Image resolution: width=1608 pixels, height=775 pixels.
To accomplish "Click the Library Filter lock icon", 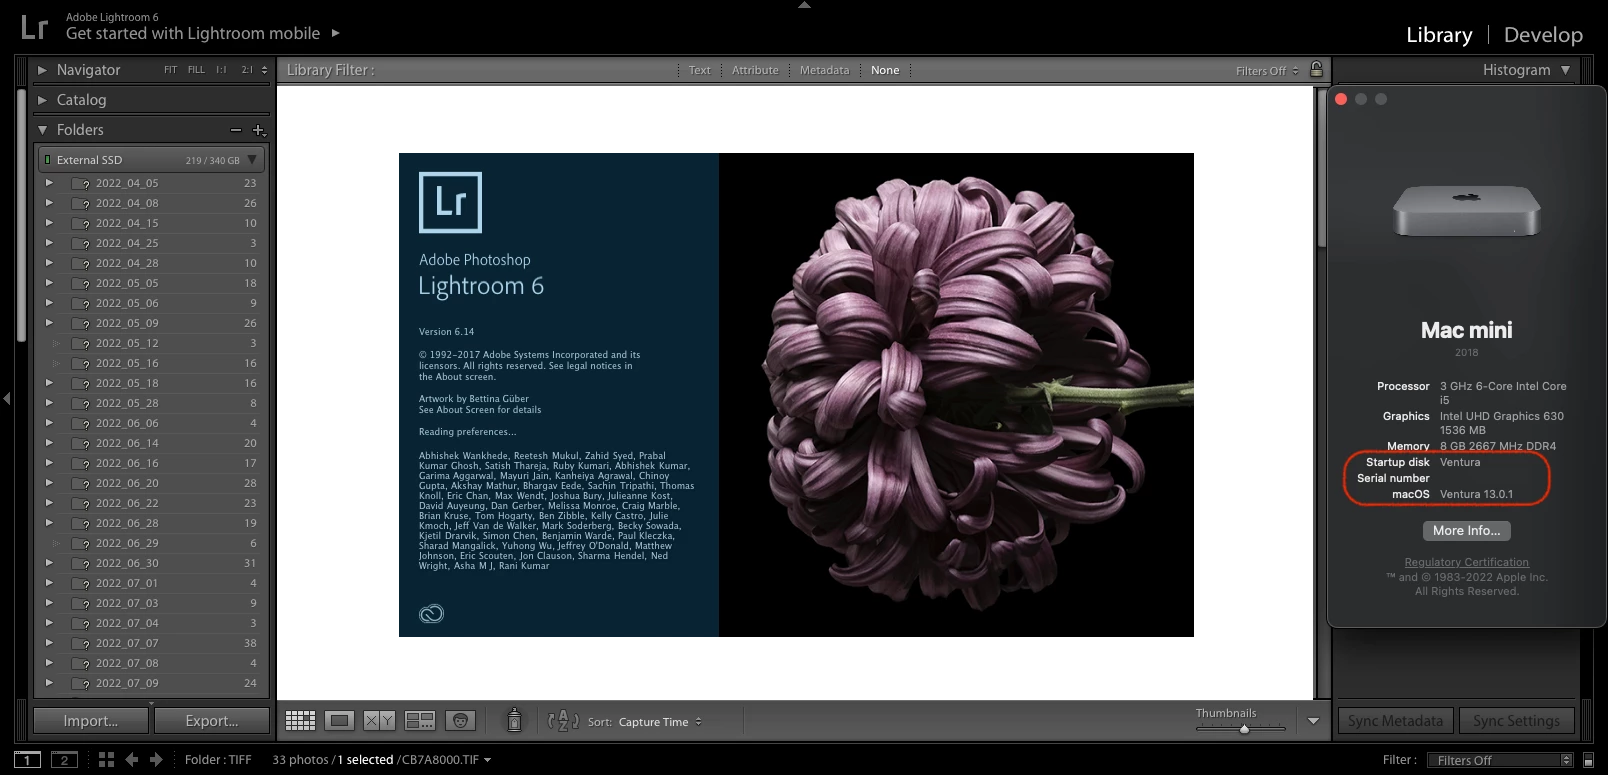I will [1317, 69].
